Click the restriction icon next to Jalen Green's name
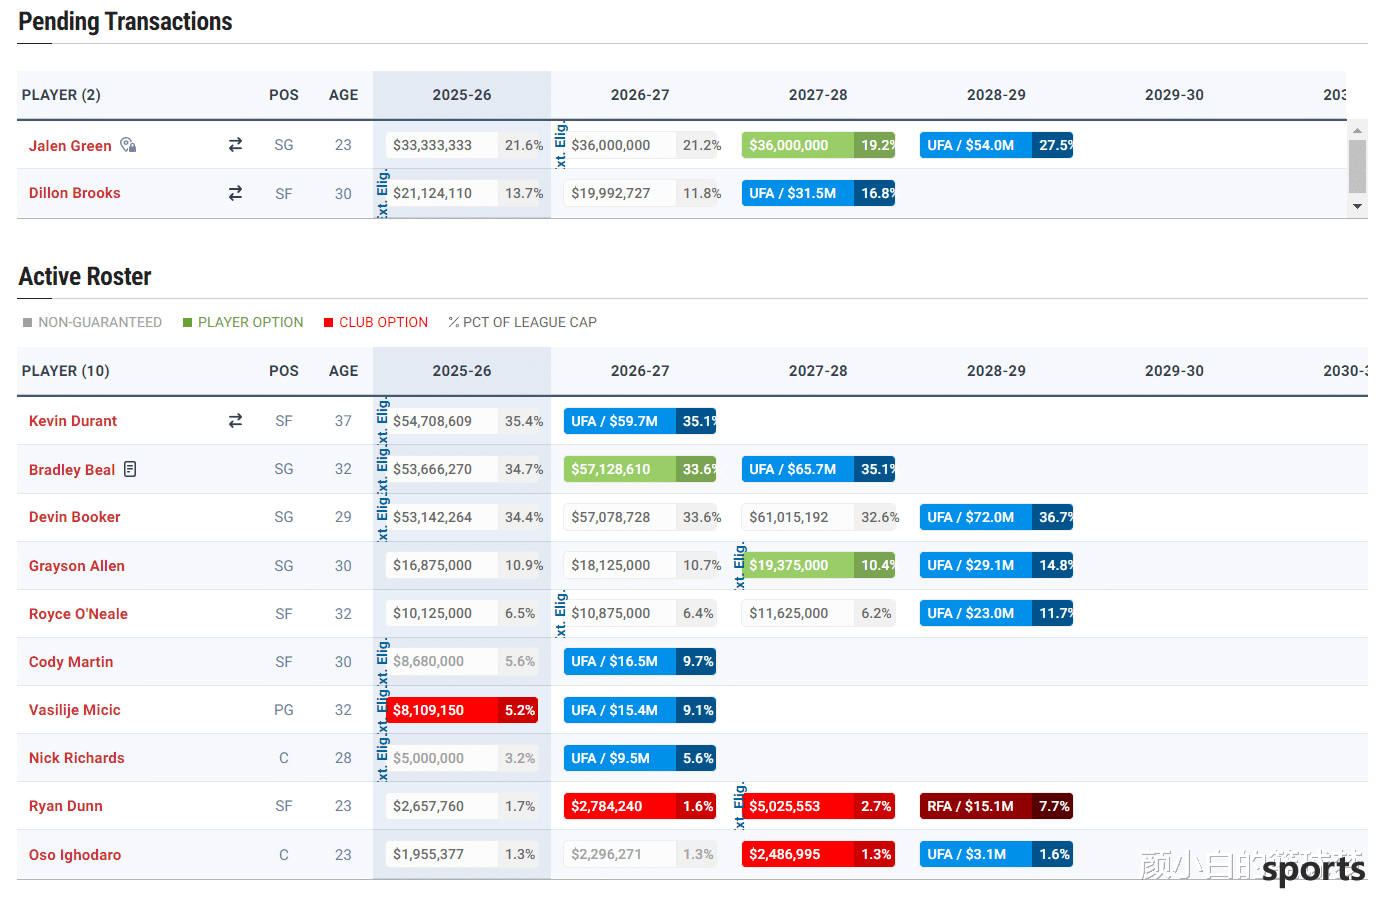Screen dimensions: 1380x901 coord(128,145)
